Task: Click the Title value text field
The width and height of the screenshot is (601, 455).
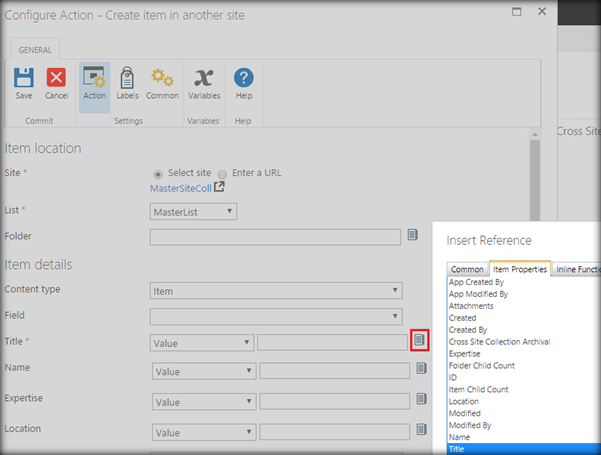Action: click(332, 342)
